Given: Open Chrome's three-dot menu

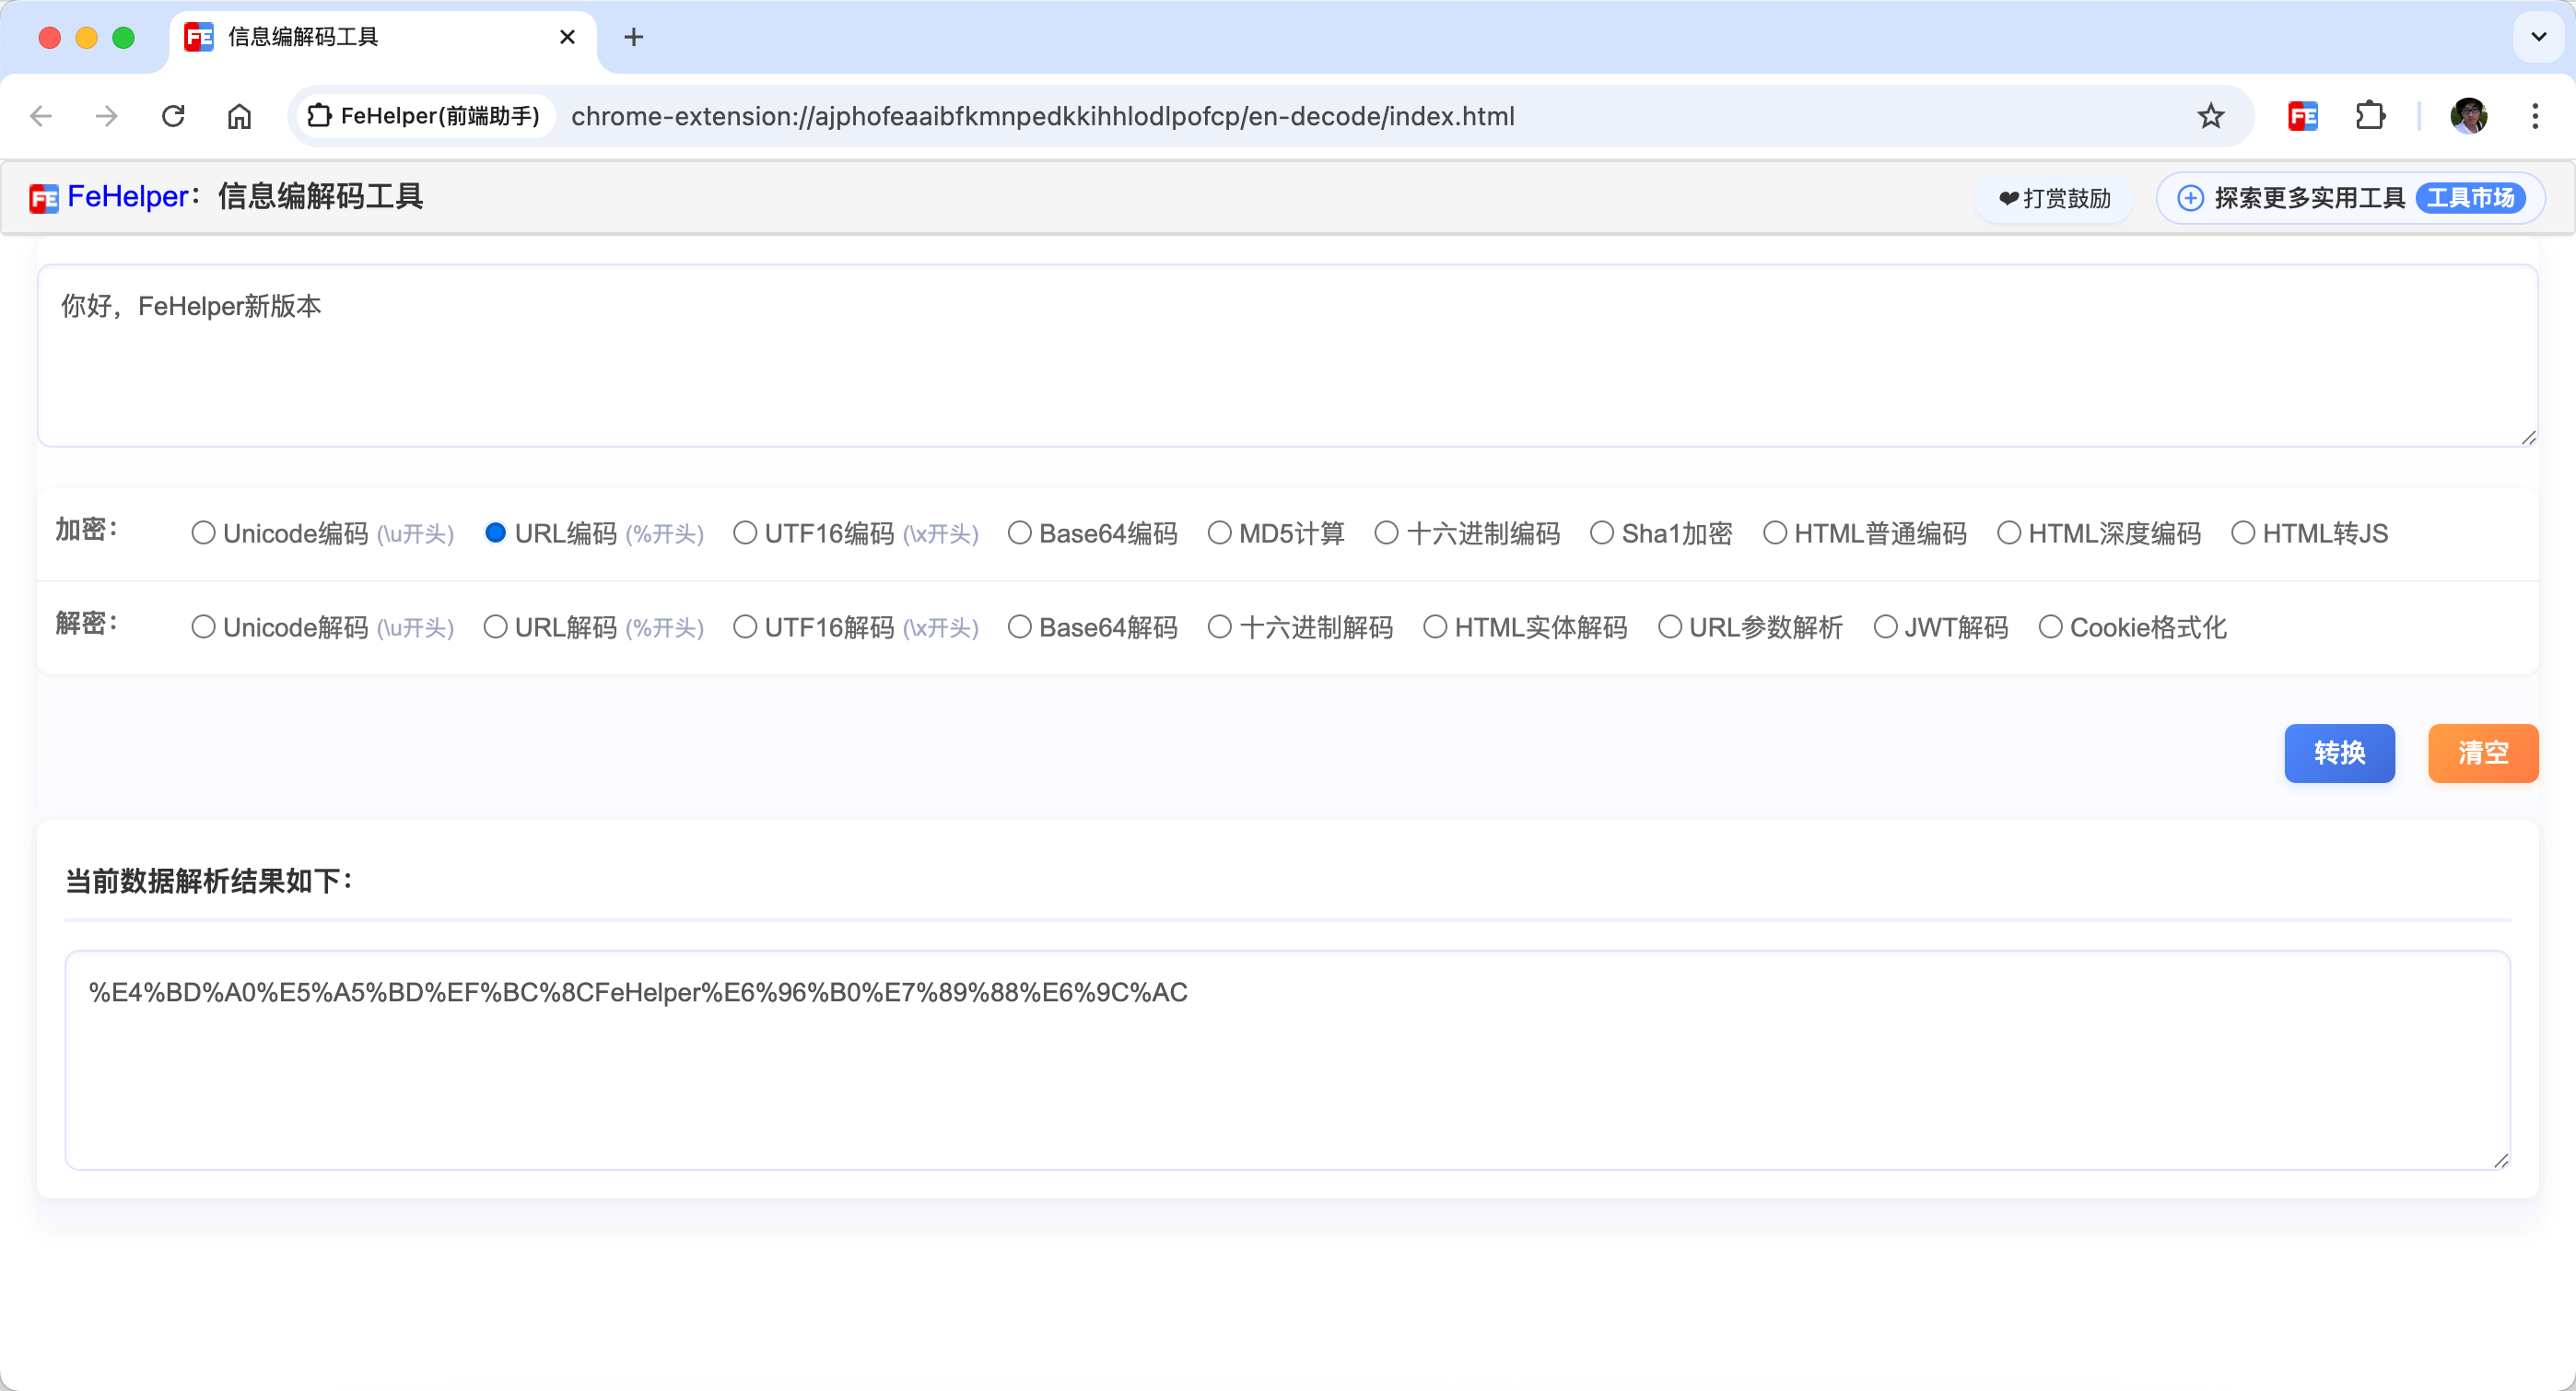Looking at the screenshot, I should pyautogui.click(x=2534, y=116).
